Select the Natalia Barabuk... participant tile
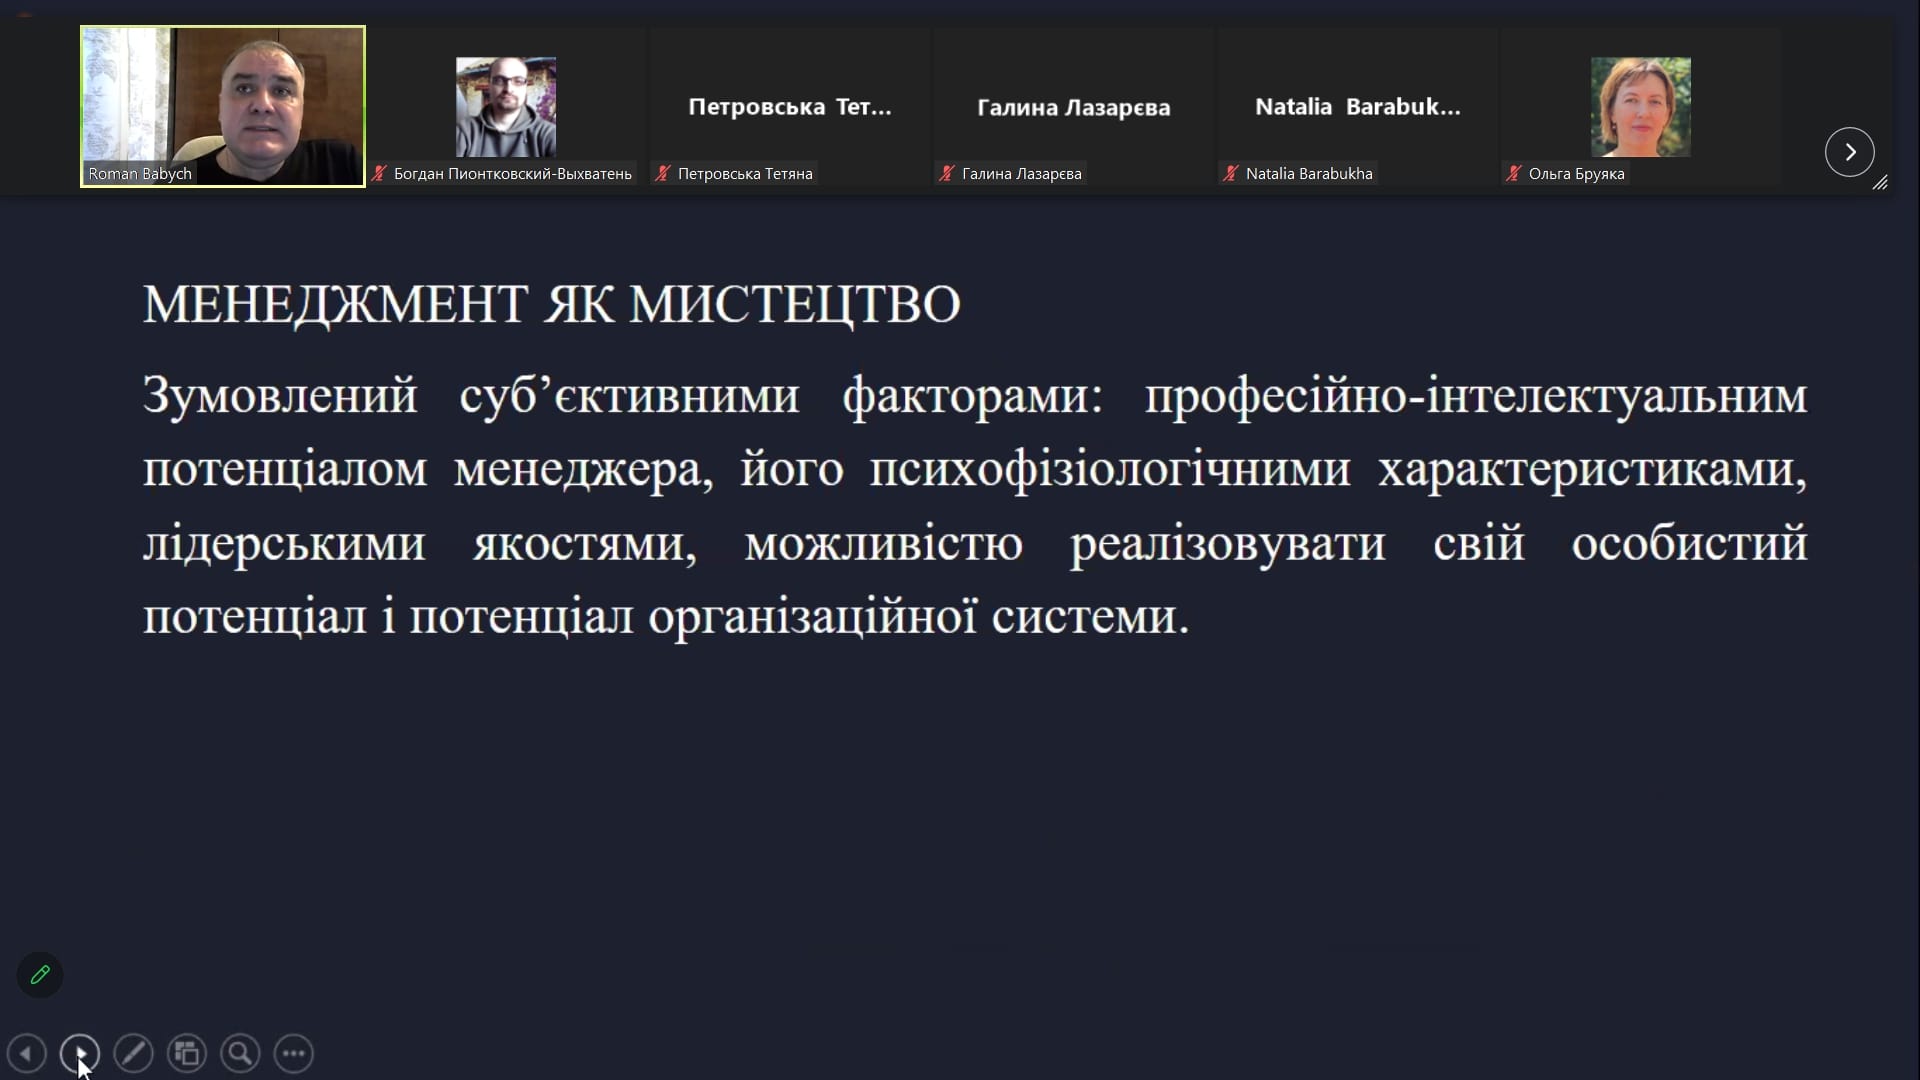The width and height of the screenshot is (1920, 1080). point(1357,107)
